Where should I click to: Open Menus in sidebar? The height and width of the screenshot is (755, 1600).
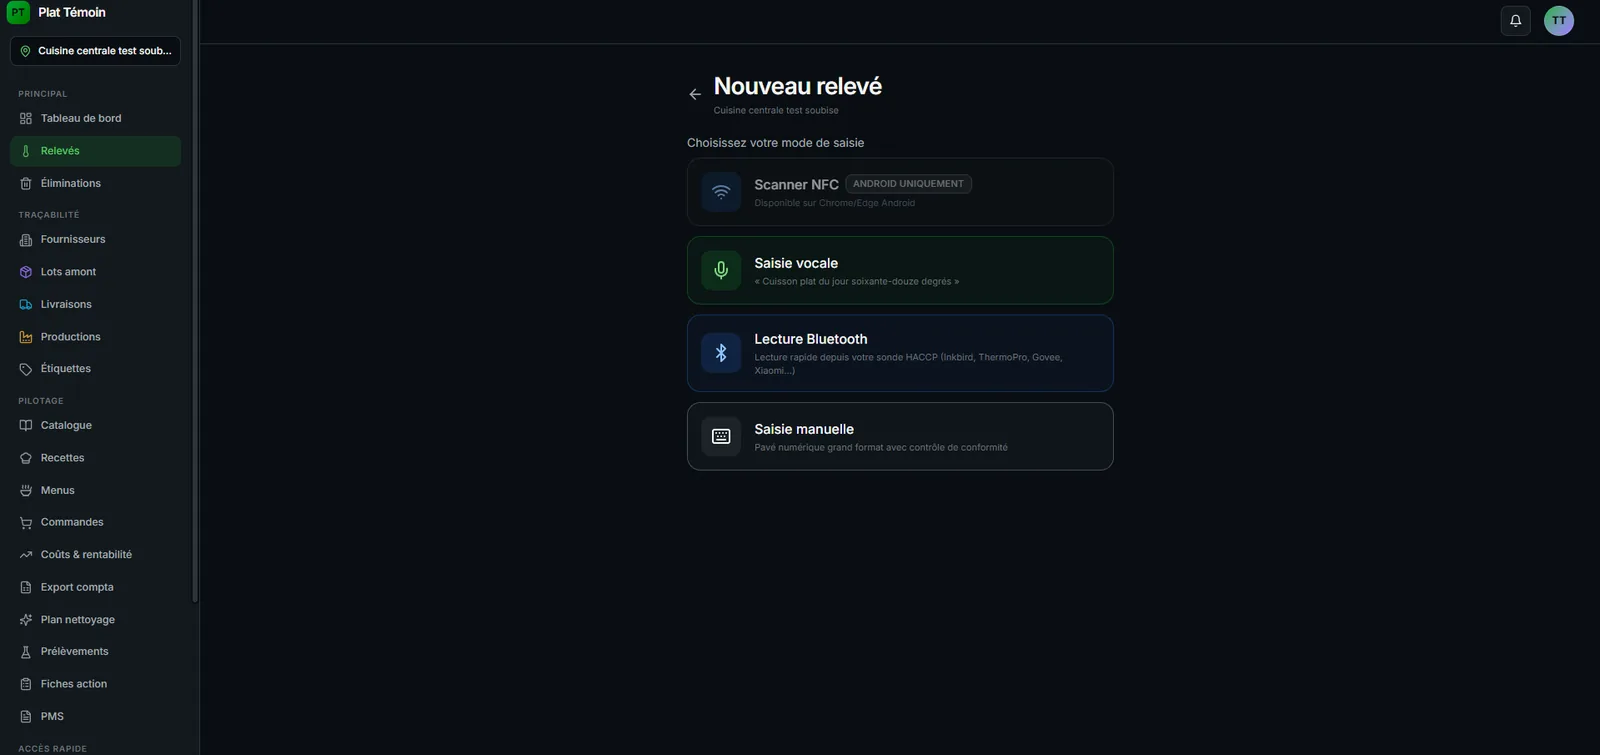[95, 491]
